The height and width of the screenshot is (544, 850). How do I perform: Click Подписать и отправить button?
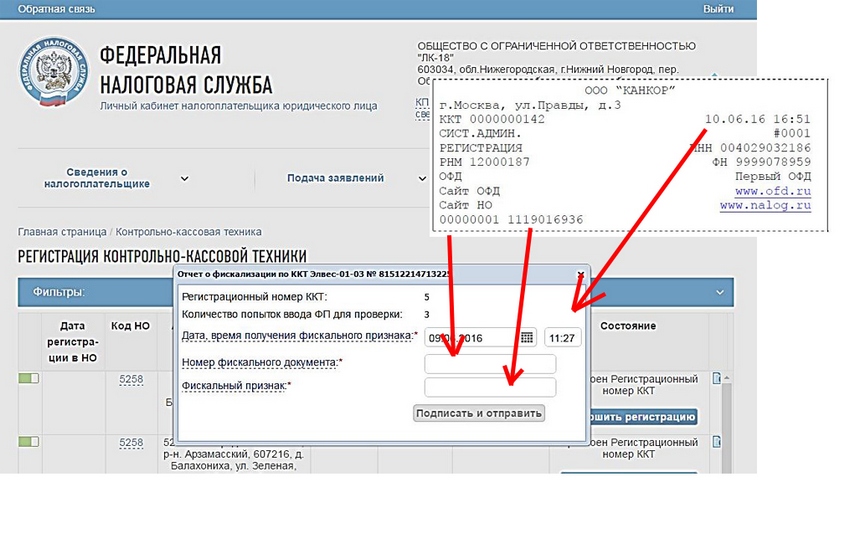[x=479, y=413]
